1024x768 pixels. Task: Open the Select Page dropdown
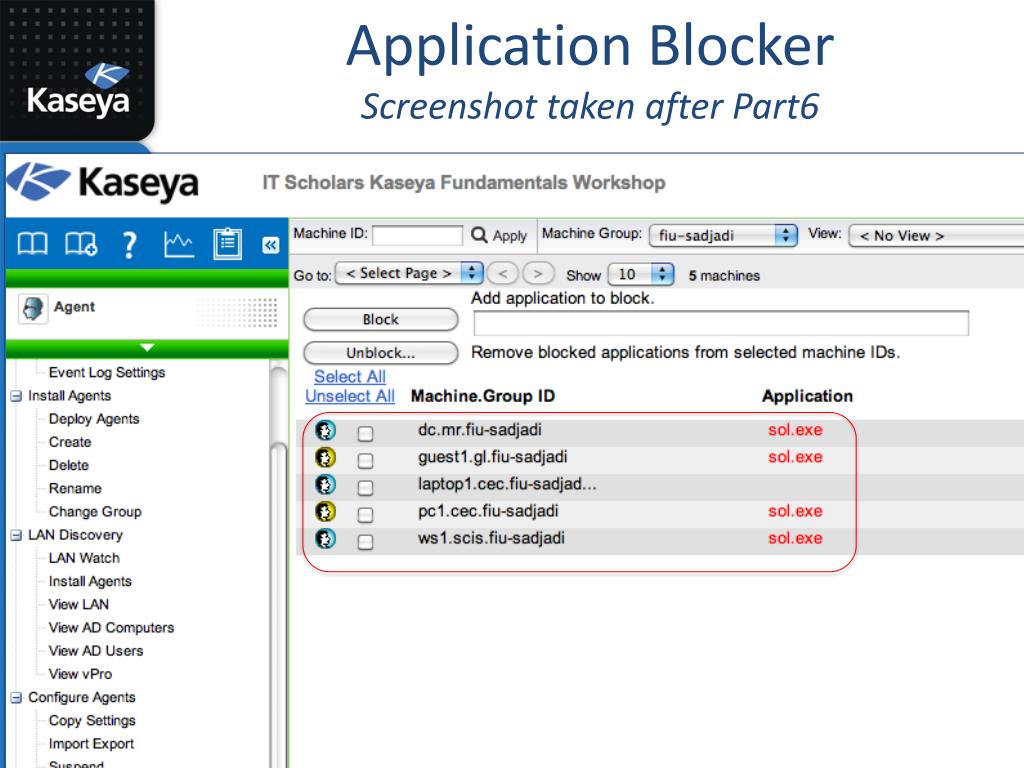[409, 273]
